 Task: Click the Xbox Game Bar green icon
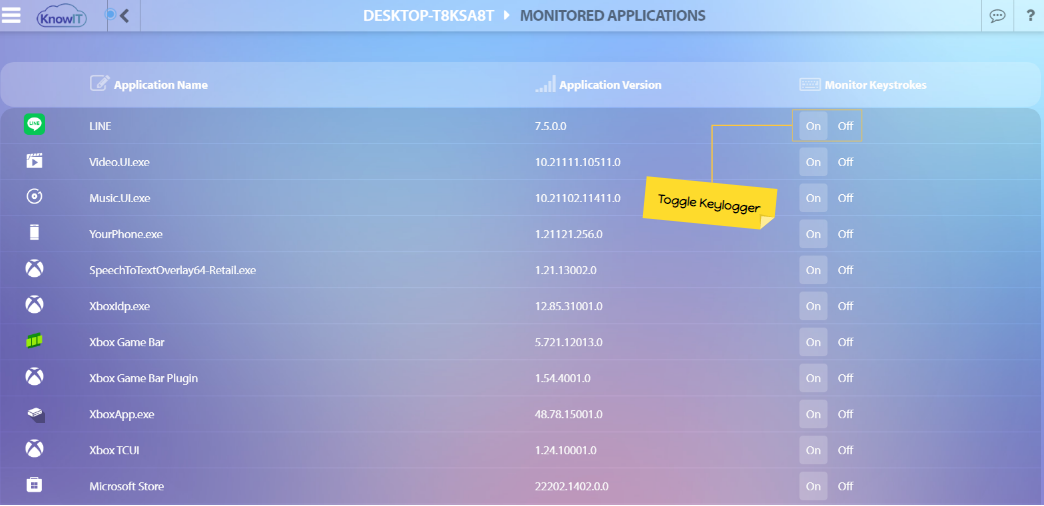click(x=35, y=341)
